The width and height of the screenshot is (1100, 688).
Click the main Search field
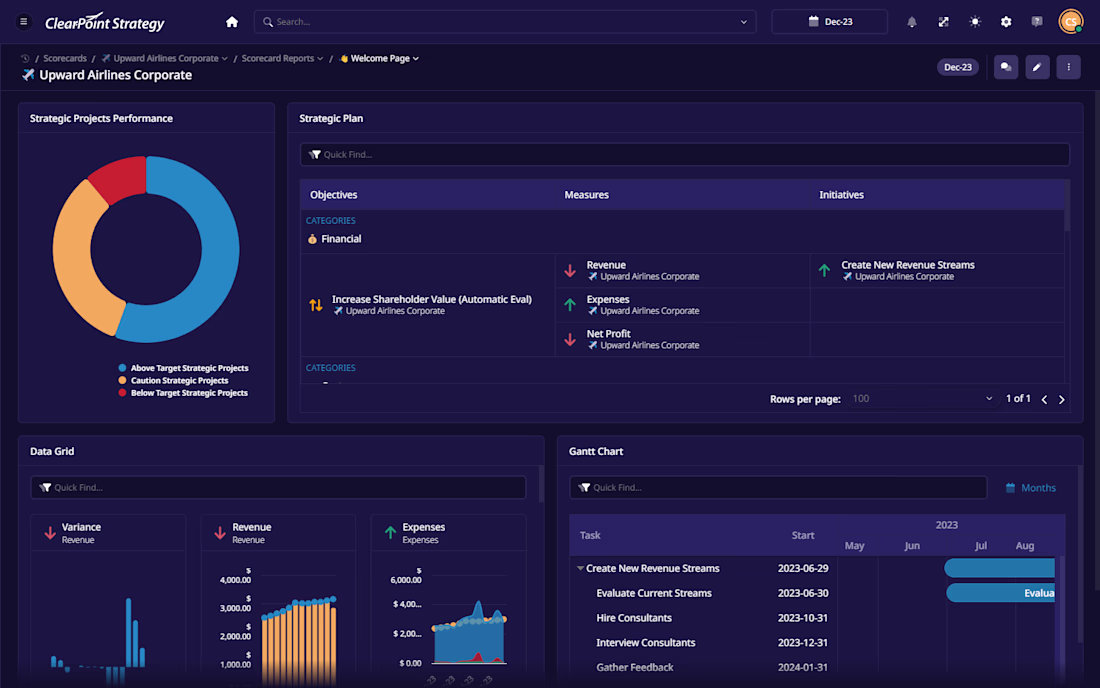click(x=504, y=22)
